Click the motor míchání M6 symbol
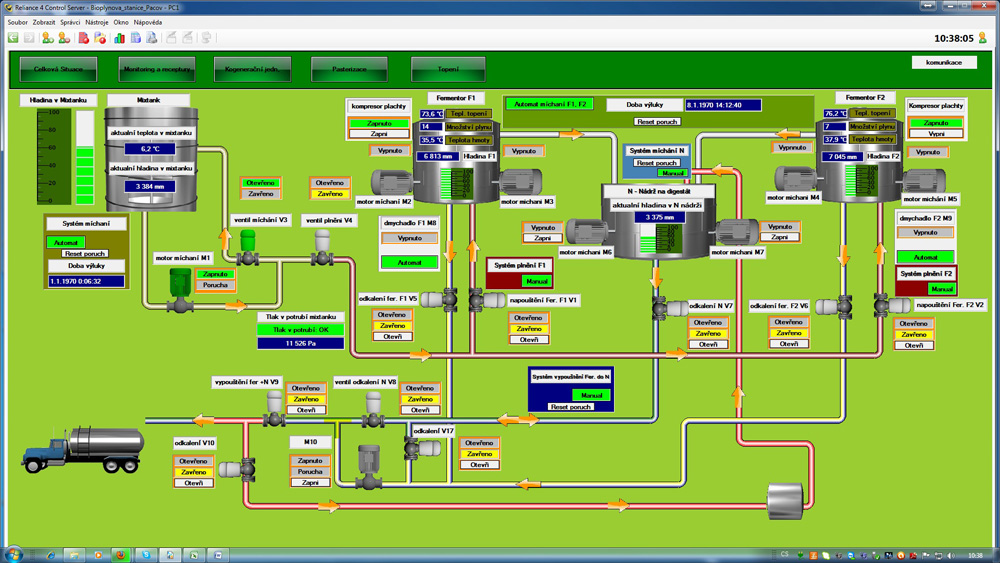The width and height of the screenshot is (1000, 563). [587, 232]
